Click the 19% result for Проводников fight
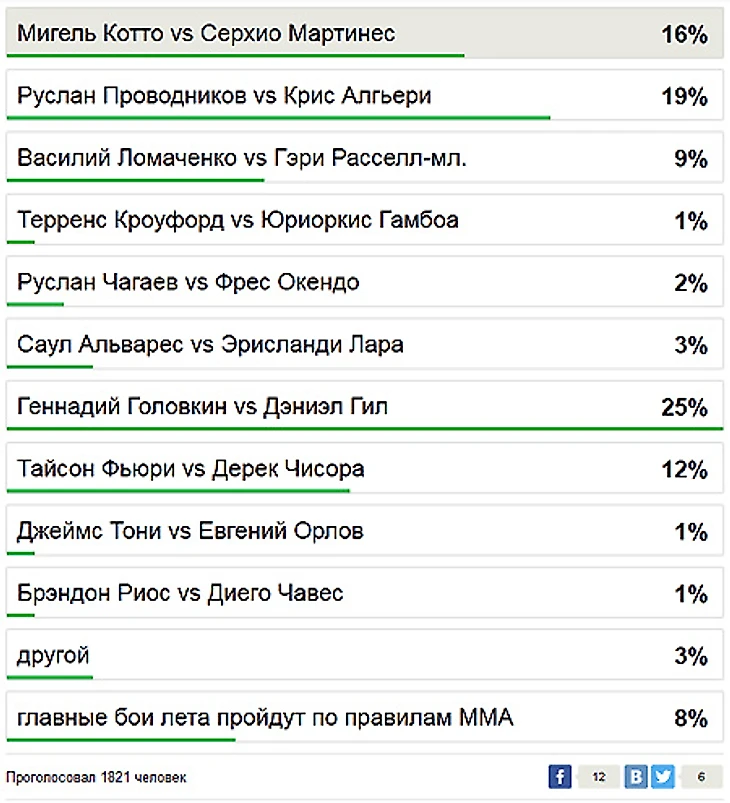Screen dimensions: 730x803 tap(684, 97)
